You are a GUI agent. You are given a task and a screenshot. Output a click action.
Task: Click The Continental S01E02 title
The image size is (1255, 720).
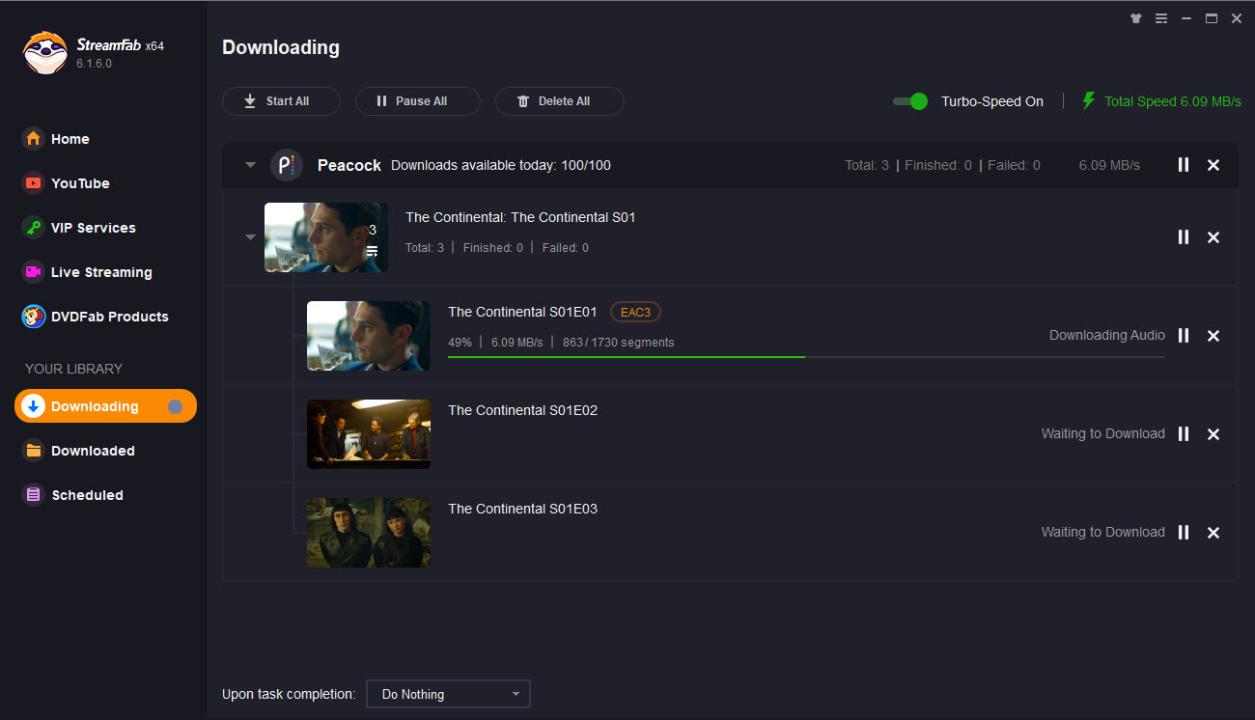click(523, 410)
